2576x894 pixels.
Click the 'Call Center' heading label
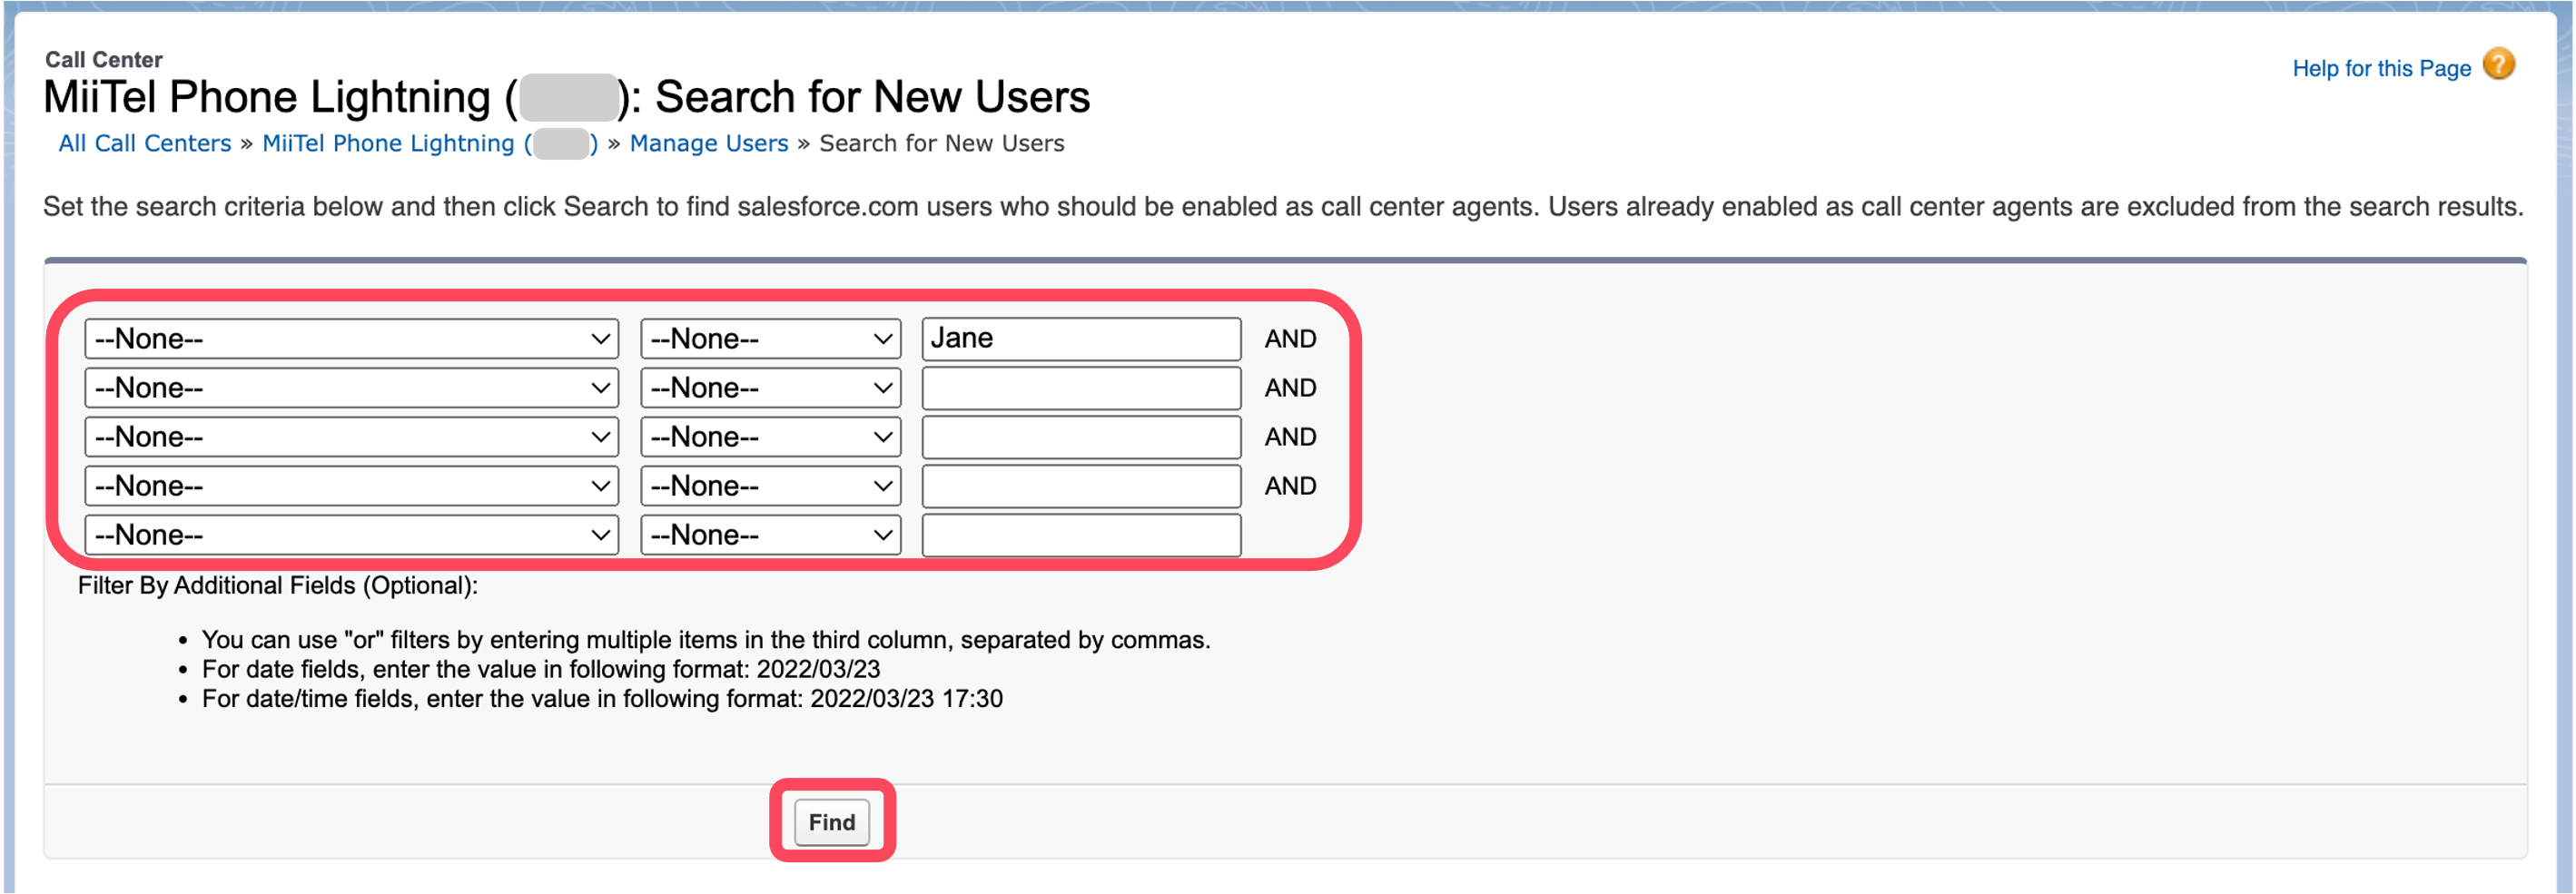pos(104,60)
